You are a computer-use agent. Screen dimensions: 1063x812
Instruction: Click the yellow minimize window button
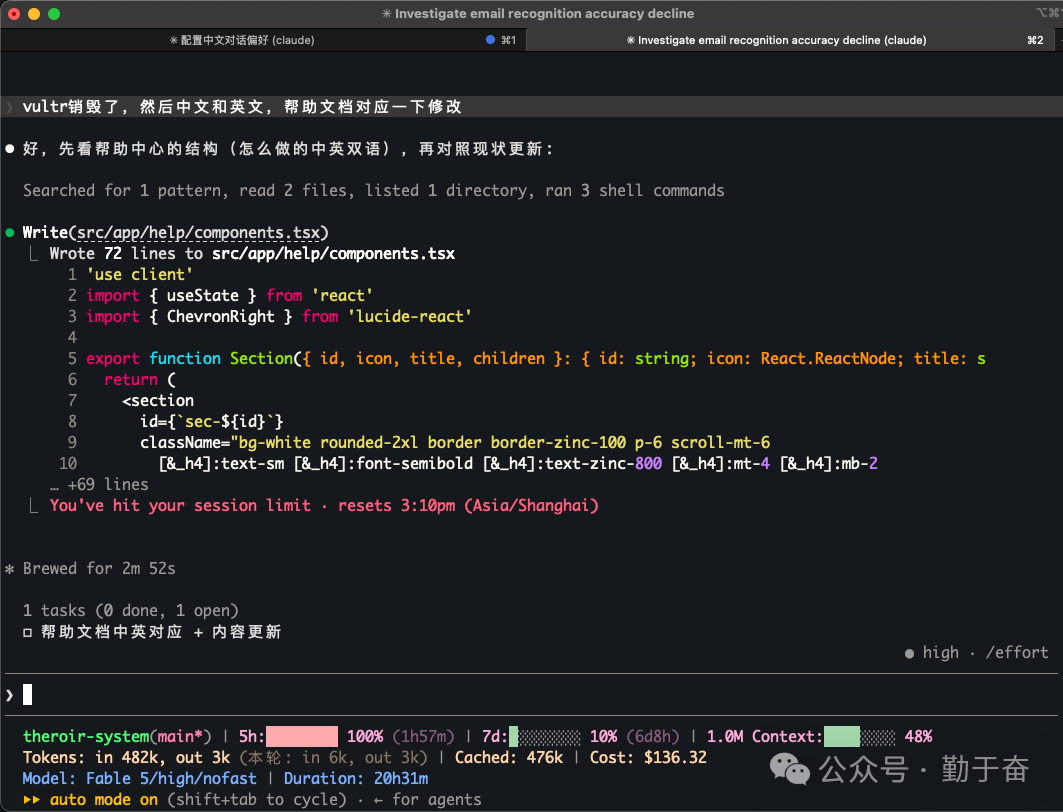(34, 14)
